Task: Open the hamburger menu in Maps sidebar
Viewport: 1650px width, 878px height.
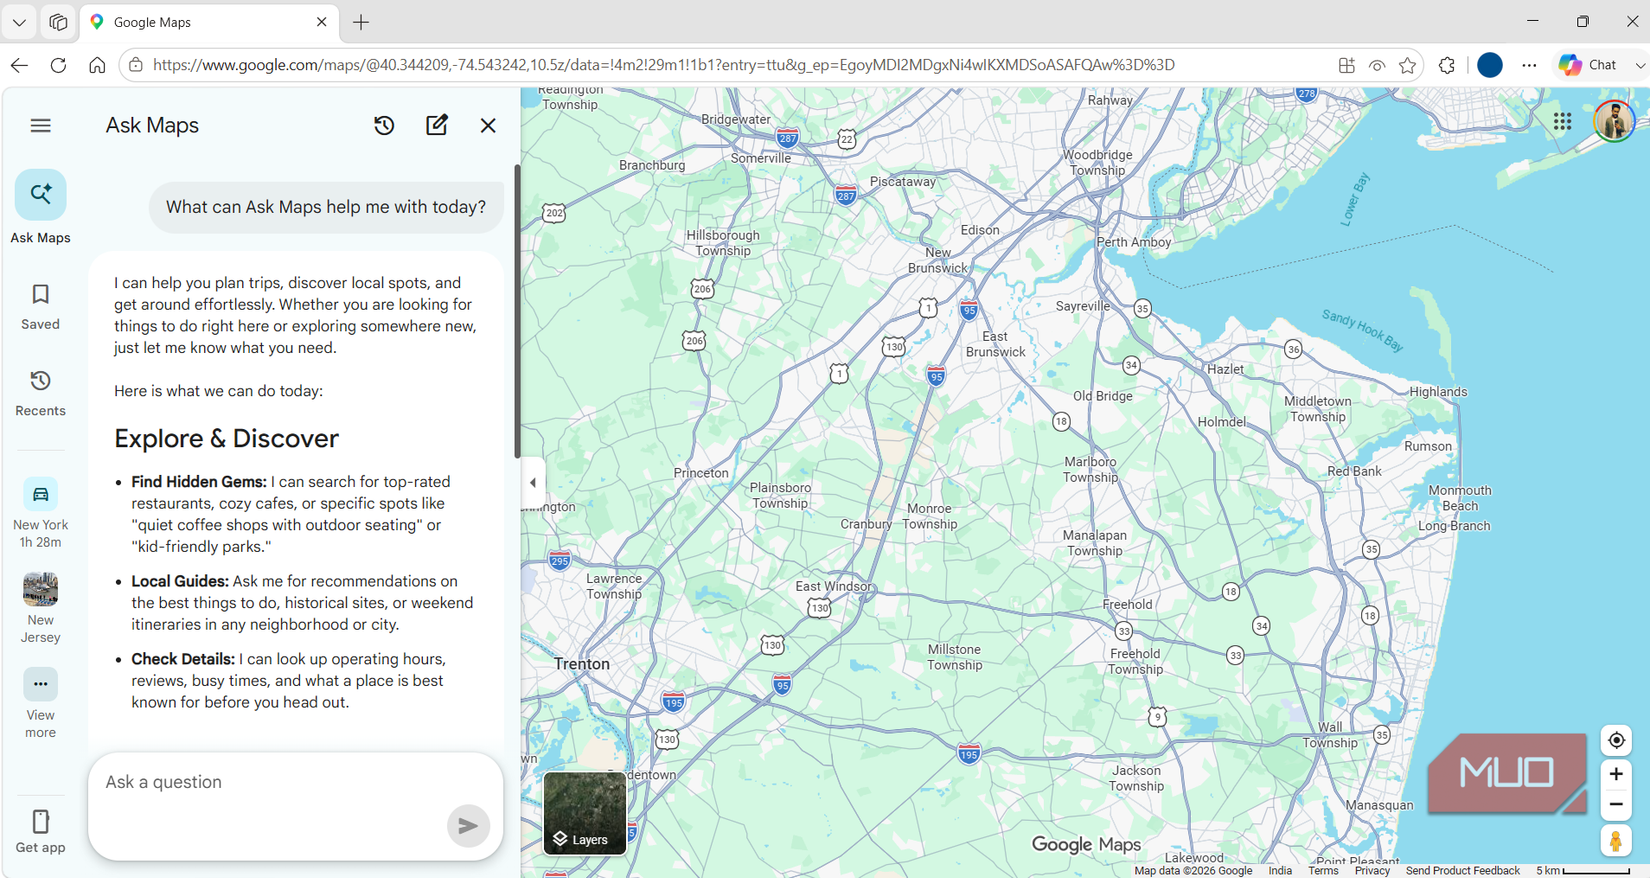Action: click(40, 125)
